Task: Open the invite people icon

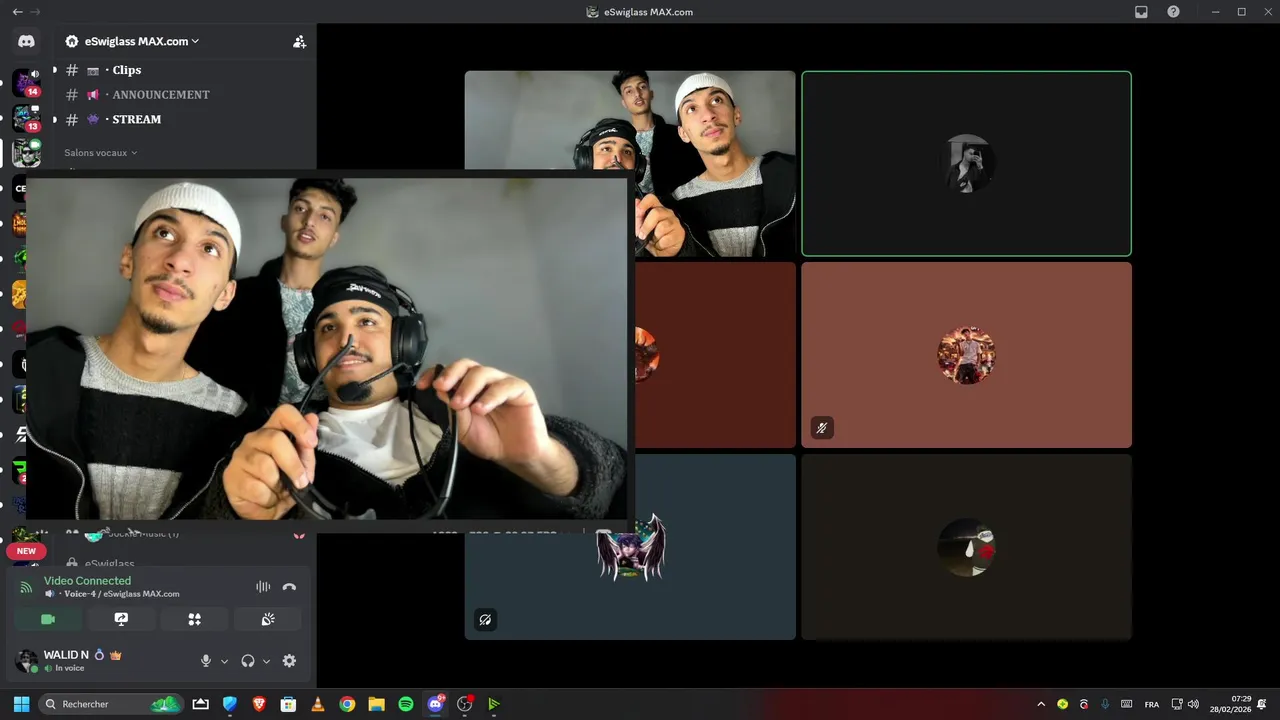Action: [x=299, y=42]
